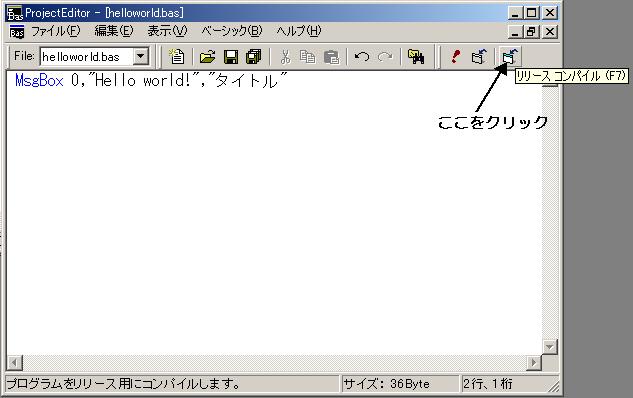Save the file with the floppy disk icon
633x398 pixels.
(231, 57)
